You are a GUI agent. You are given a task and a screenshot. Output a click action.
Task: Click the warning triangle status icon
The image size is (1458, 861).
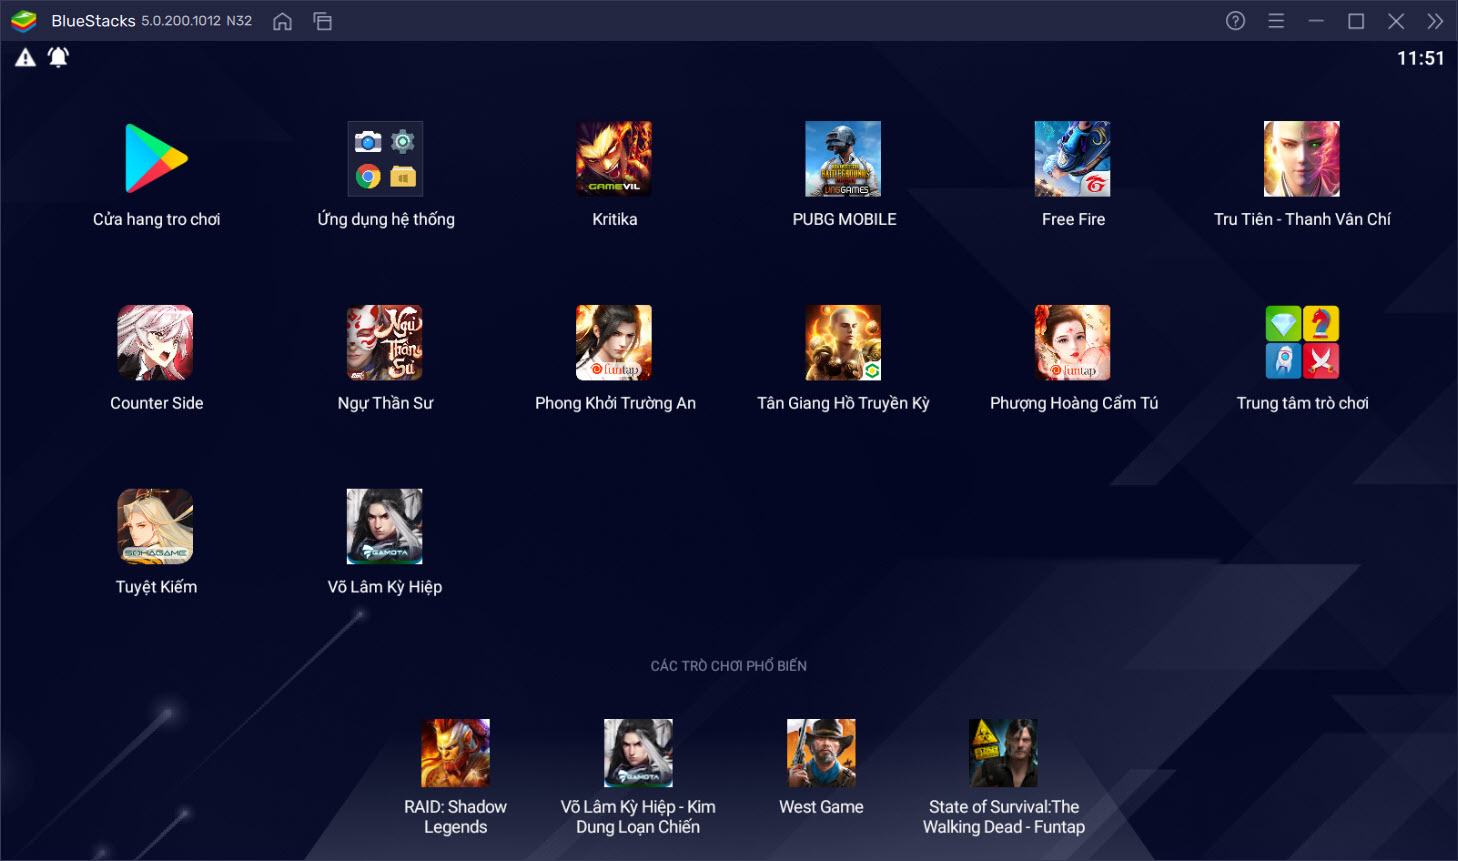point(25,58)
